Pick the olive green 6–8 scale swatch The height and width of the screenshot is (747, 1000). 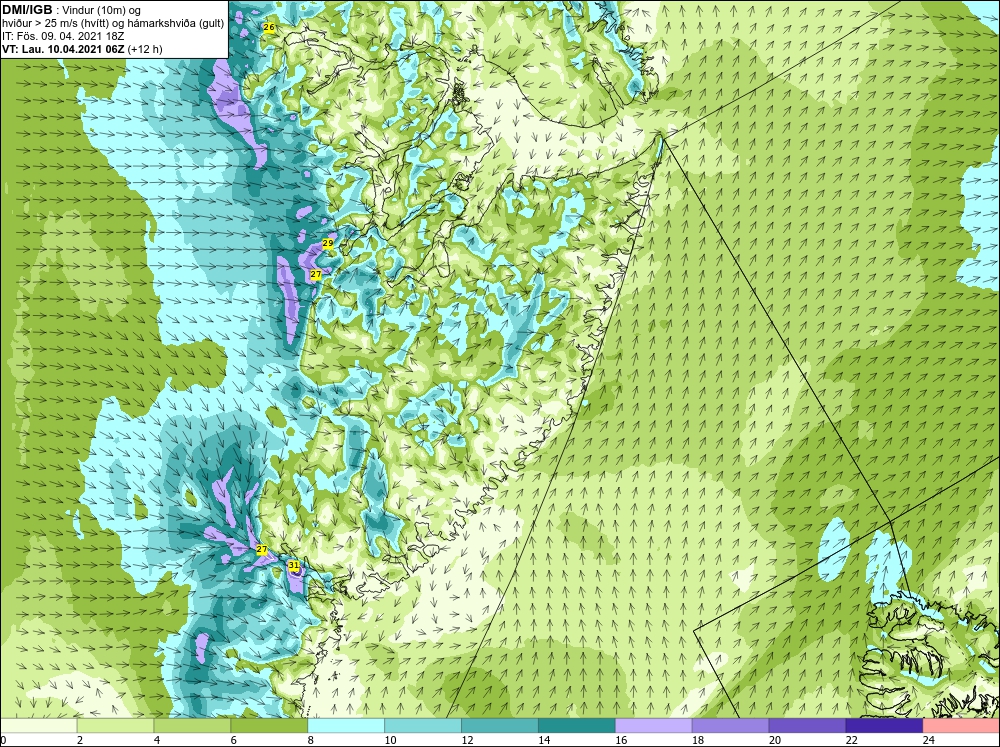click(269, 725)
